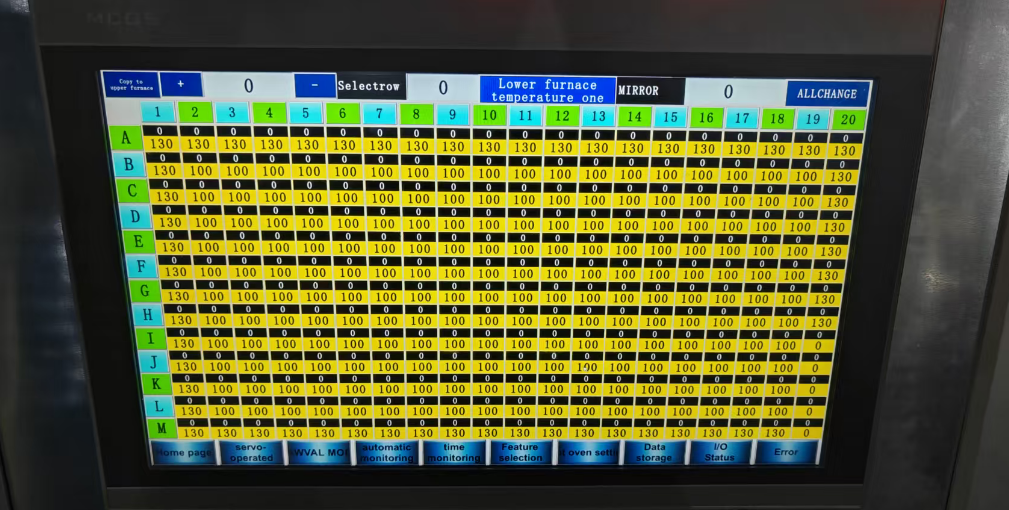Open the Data storage page
The height and width of the screenshot is (510, 1009).
tap(654, 452)
